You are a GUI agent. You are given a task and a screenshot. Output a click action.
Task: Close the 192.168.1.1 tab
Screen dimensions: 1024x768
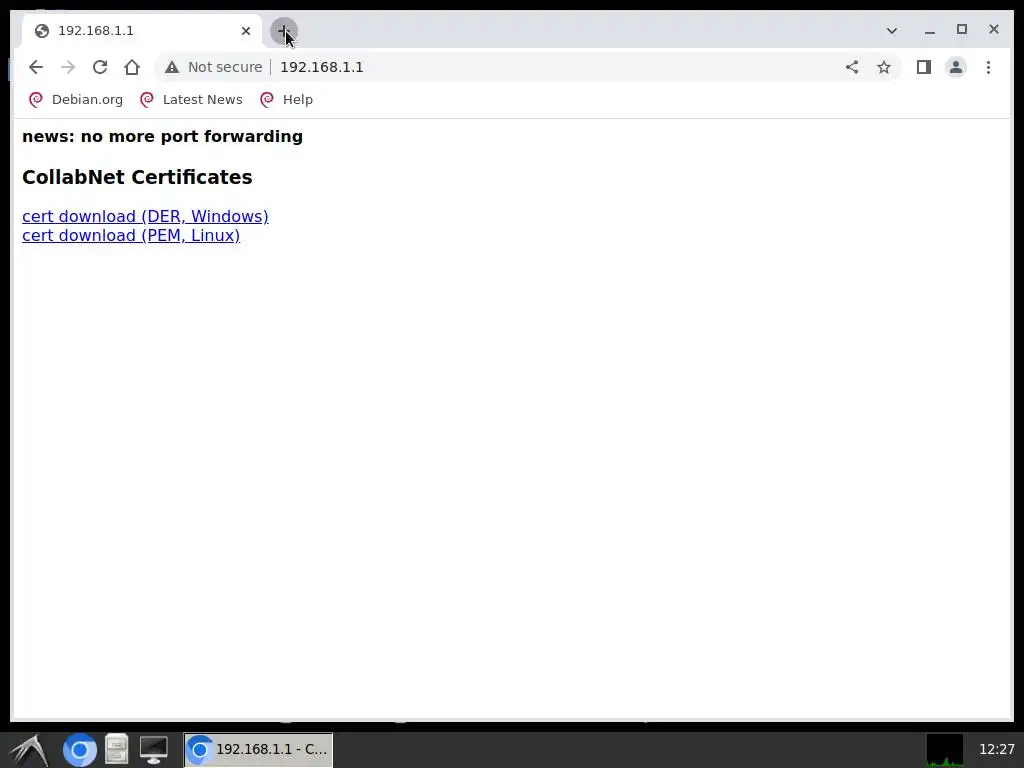pyautogui.click(x=246, y=31)
